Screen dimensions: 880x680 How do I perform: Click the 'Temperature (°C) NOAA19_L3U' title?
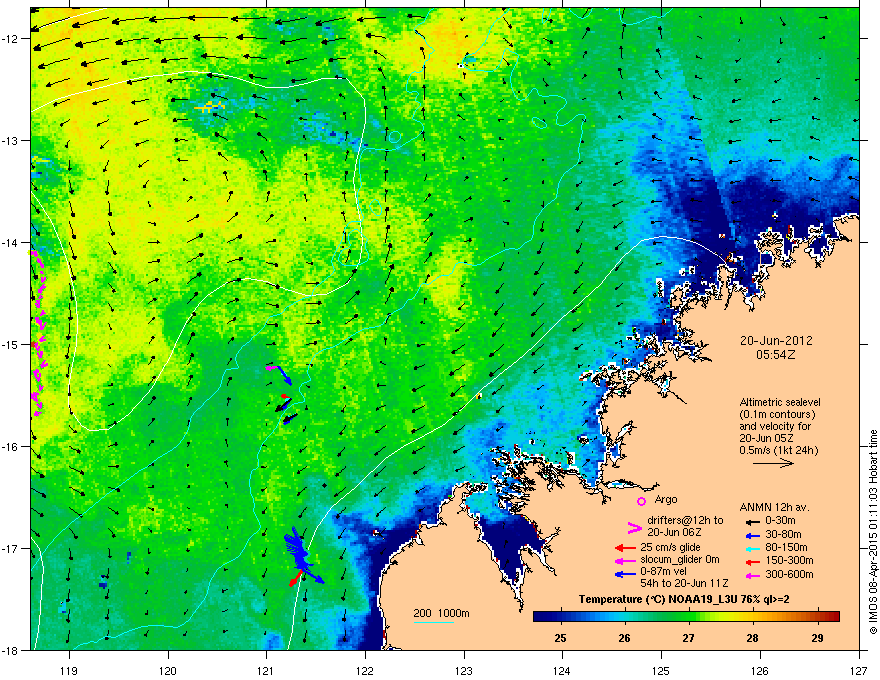tap(660, 599)
